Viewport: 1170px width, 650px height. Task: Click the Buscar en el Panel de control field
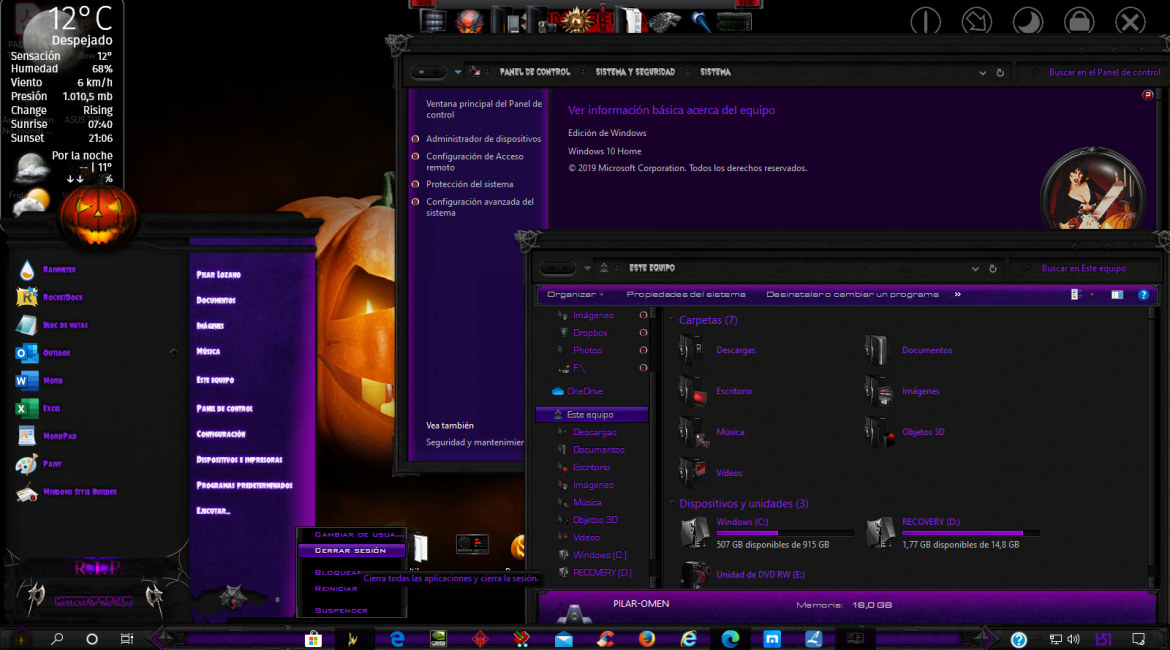click(1095, 72)
